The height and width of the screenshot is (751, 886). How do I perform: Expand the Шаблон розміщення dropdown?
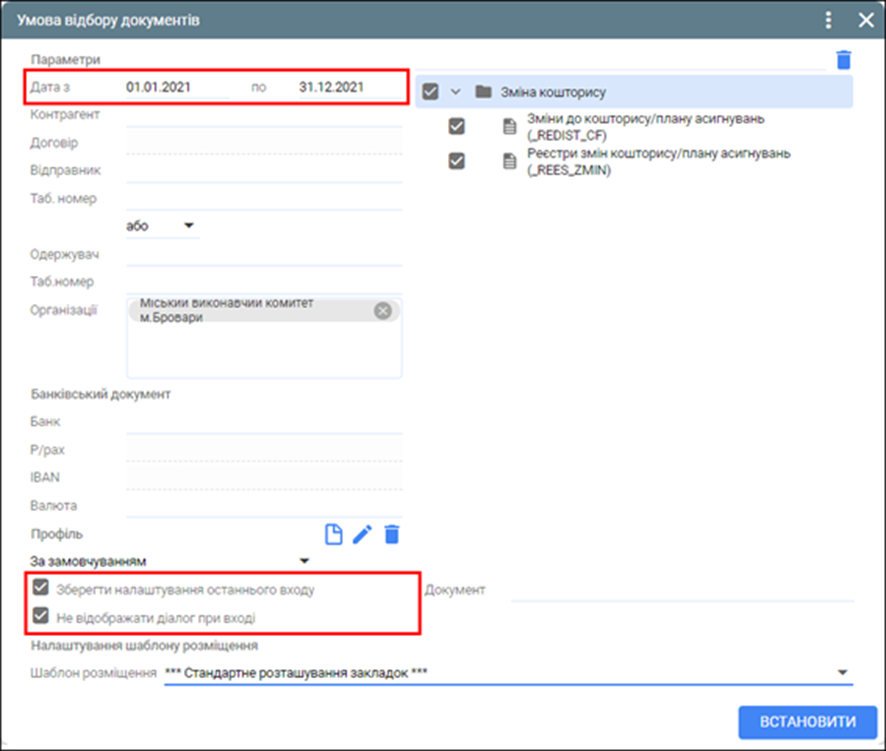[x=842, y=673]
